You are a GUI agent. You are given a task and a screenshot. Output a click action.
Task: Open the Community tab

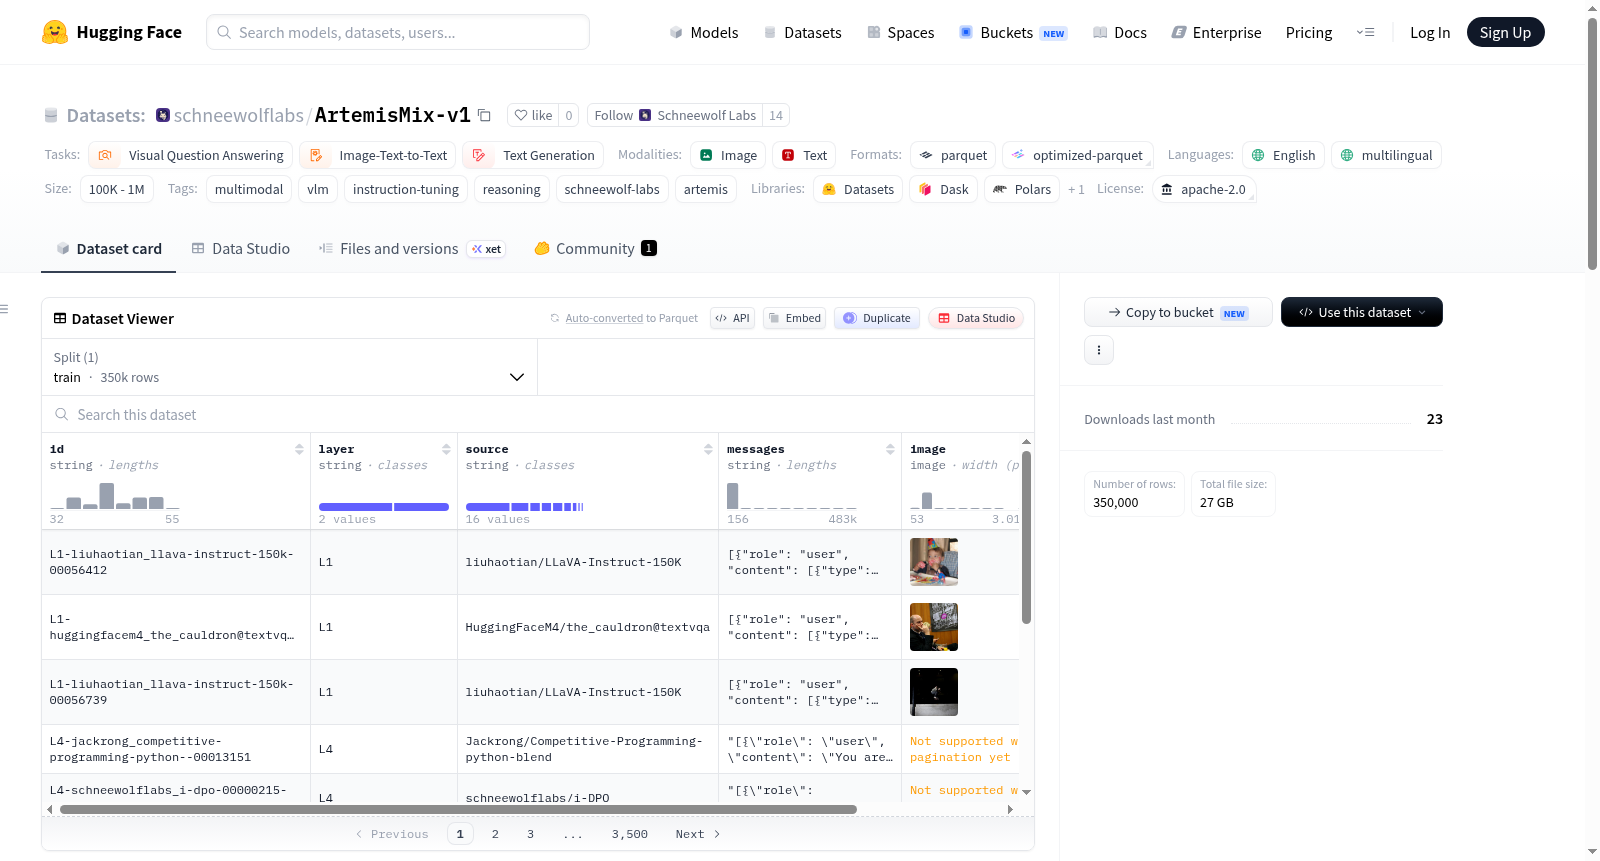point(595,249)
